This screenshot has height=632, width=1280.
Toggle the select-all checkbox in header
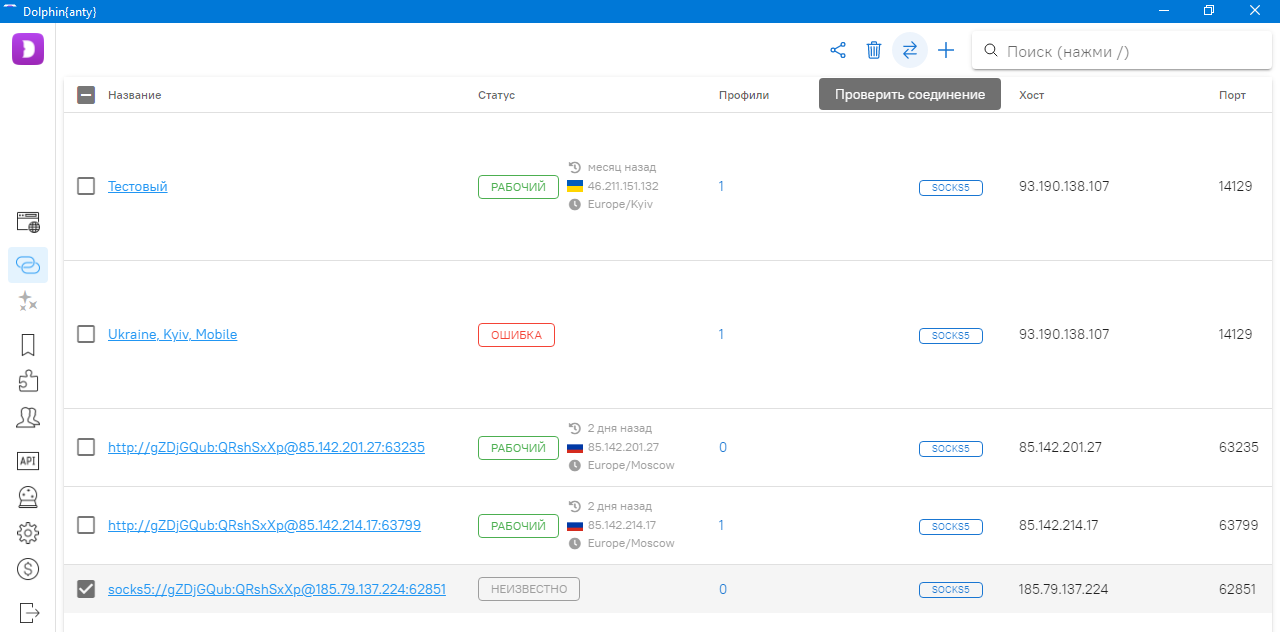coord(86,95)
